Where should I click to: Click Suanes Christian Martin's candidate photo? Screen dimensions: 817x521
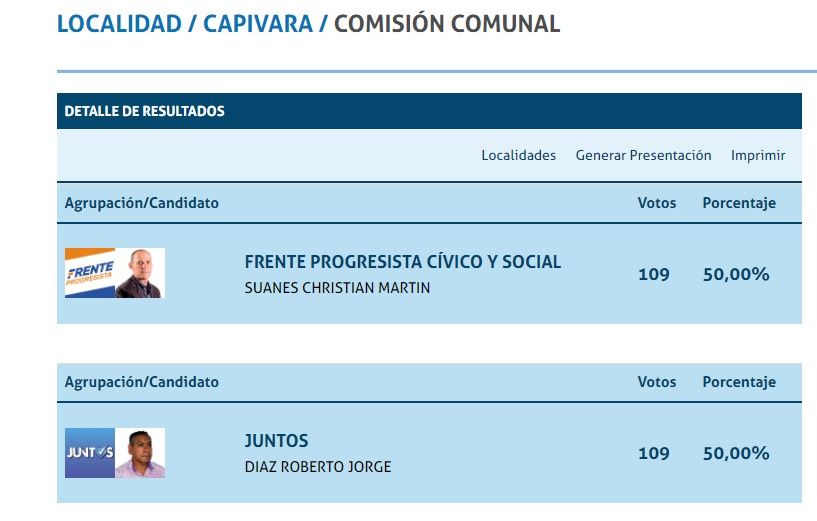(140, 273)
